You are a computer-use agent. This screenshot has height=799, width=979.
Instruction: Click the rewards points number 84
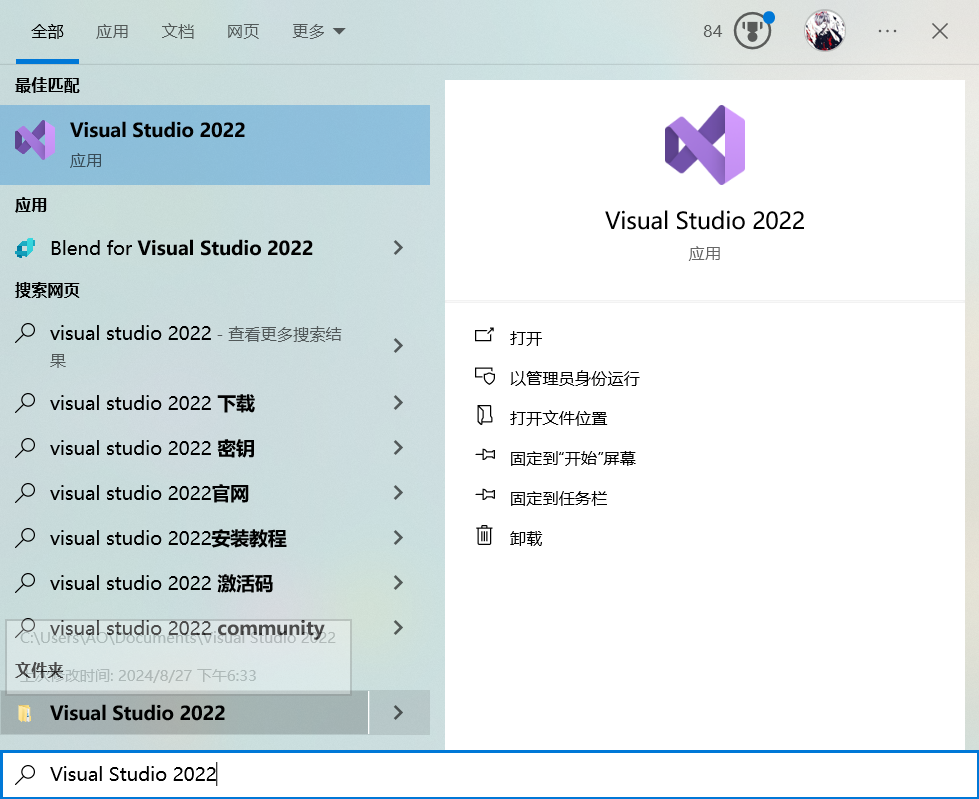[x=712, y=31]
